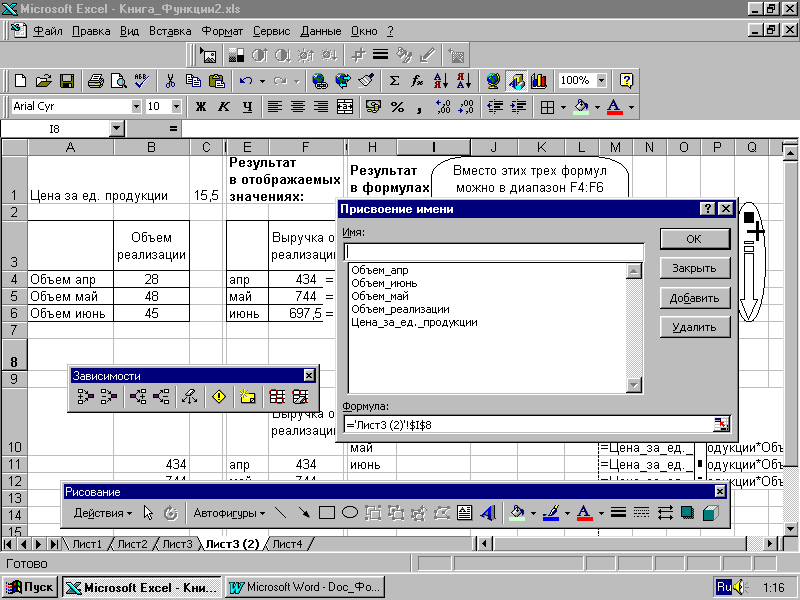Screen dimensions: 800x600
Task: Launch the Chart Wizard icon
Action: tap(539, 81)
